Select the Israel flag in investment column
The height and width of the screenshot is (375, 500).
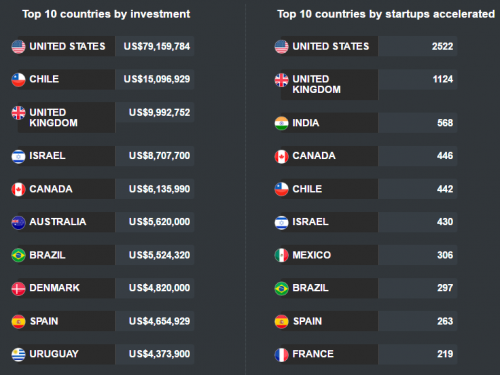18,156
